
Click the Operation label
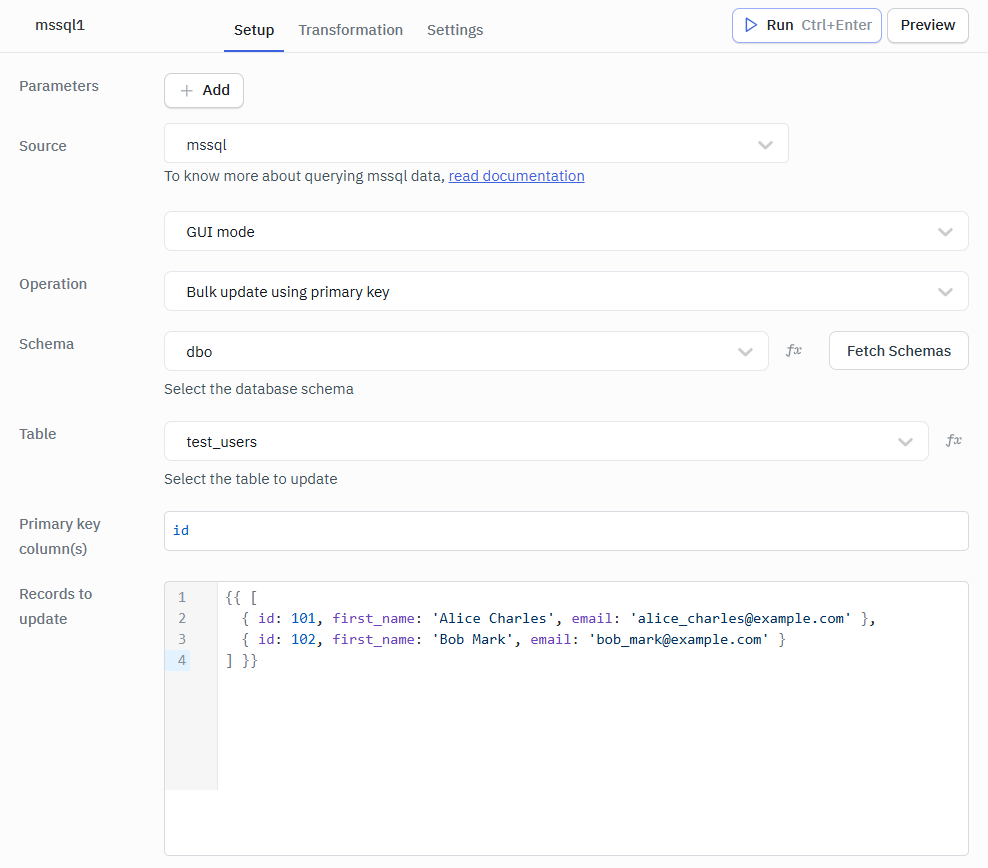pyautogui.click(x=53, y=284)
